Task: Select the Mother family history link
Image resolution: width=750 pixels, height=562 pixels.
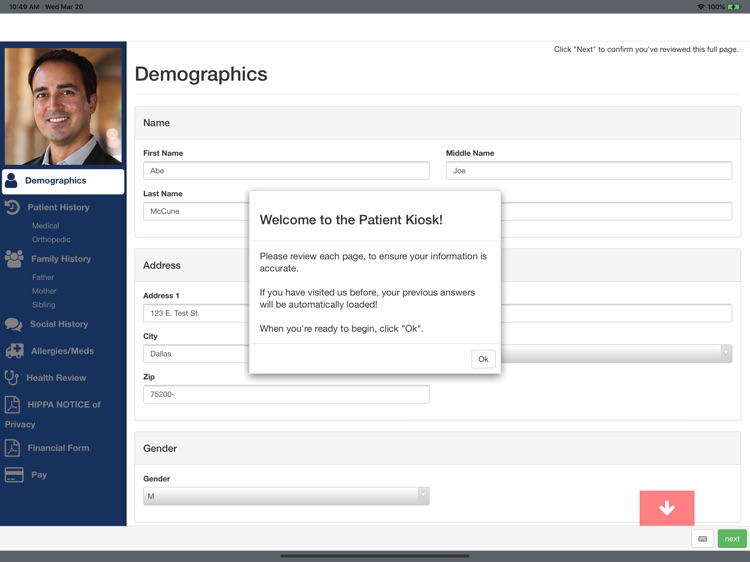Action: point(44,291)
